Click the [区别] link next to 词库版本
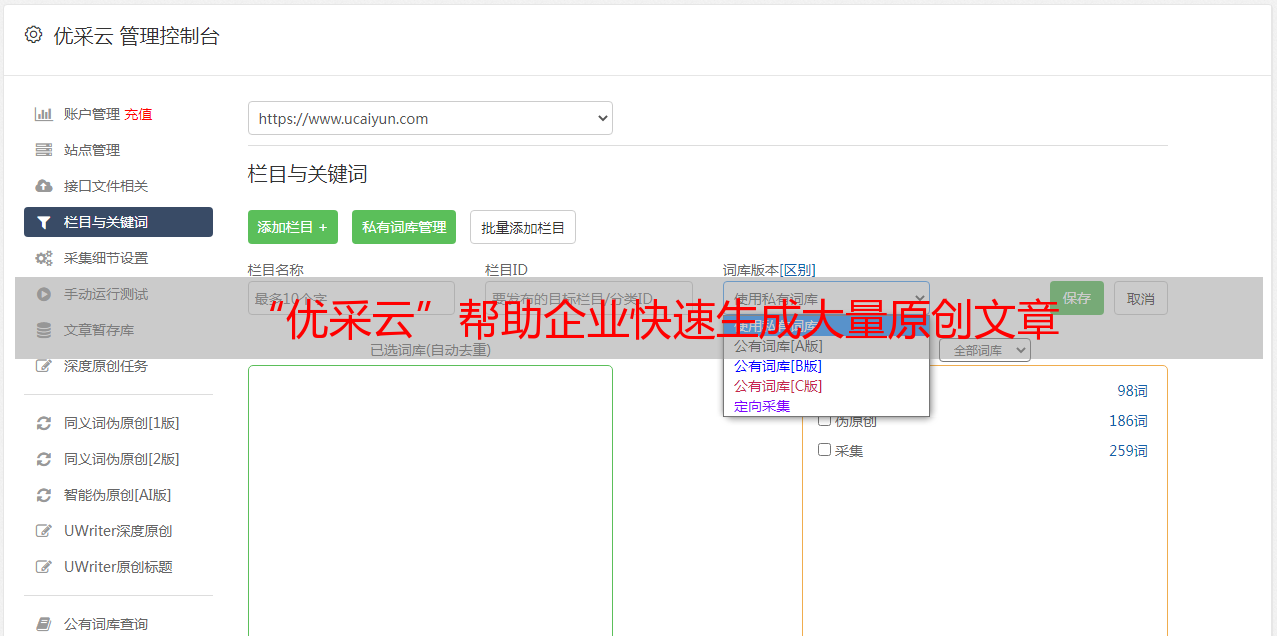The width and height of the screenshot is (1277, 636). pyautogui.click(x=798, y=270)
